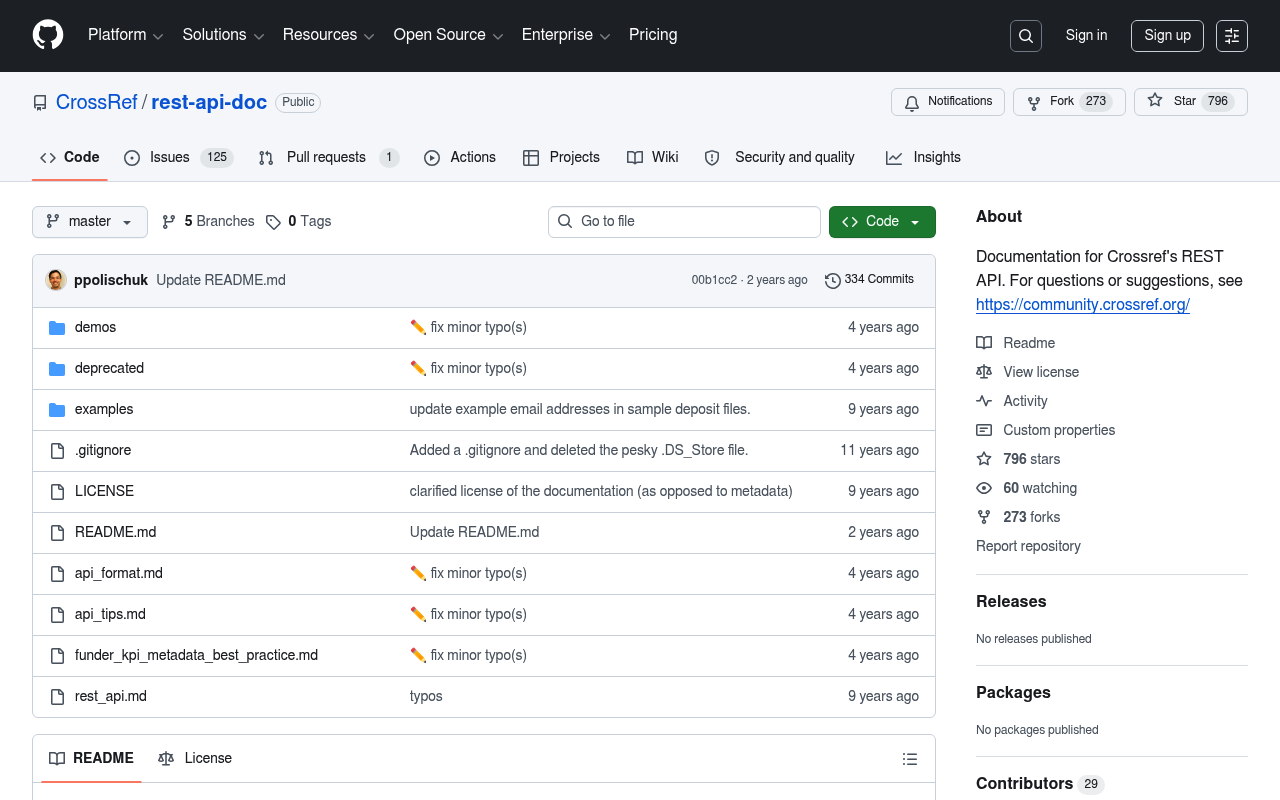1280x800 pixels.
Task: Open api_format.md file
Action: (119, 573)
